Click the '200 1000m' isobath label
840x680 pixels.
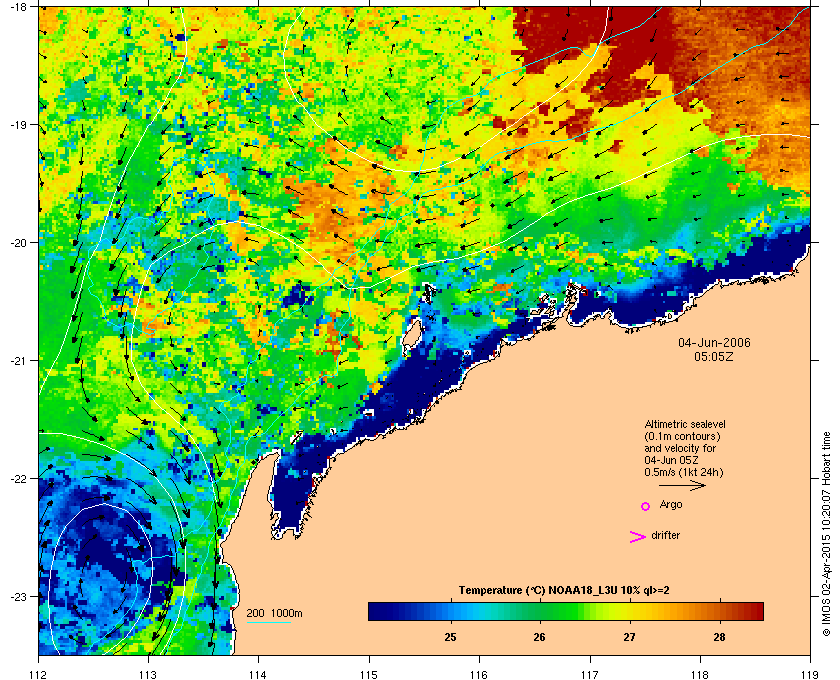[x=274, y=614]
